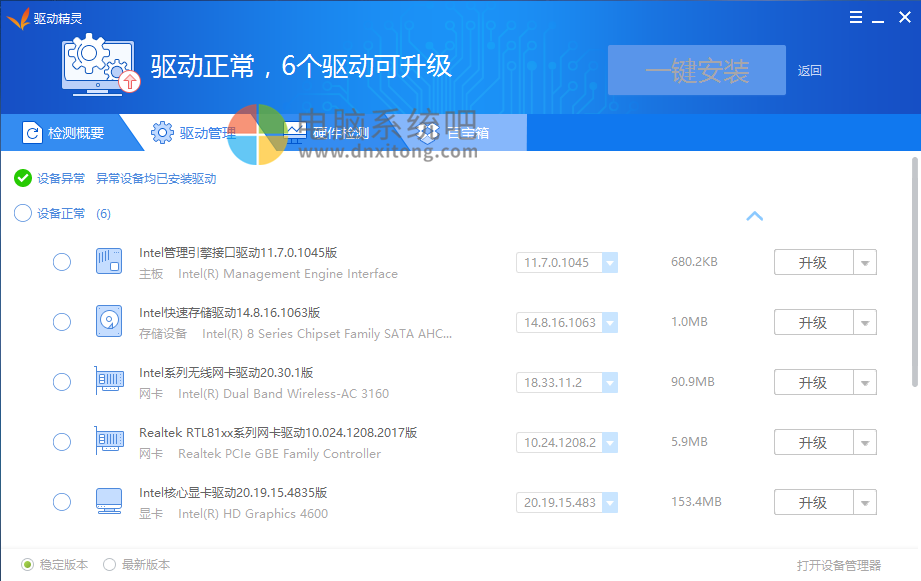This screenshot has height=581, width=921.
Task: Select the Intel核心显卡驱动 row radio
Action: pyautogui.click(x=62, y=502)
